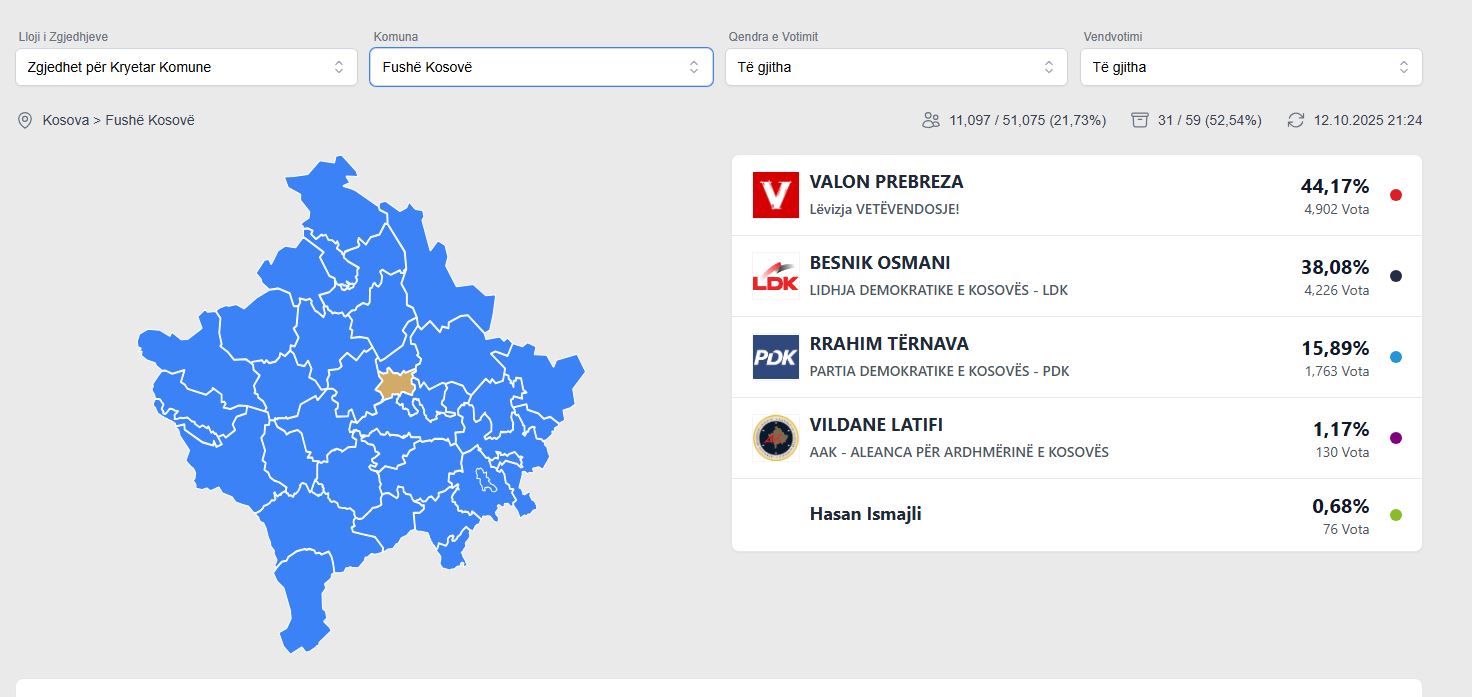Select the Valon Prebreza candidate name
Screen dimensions: 1472x697
tap(886, 182)
